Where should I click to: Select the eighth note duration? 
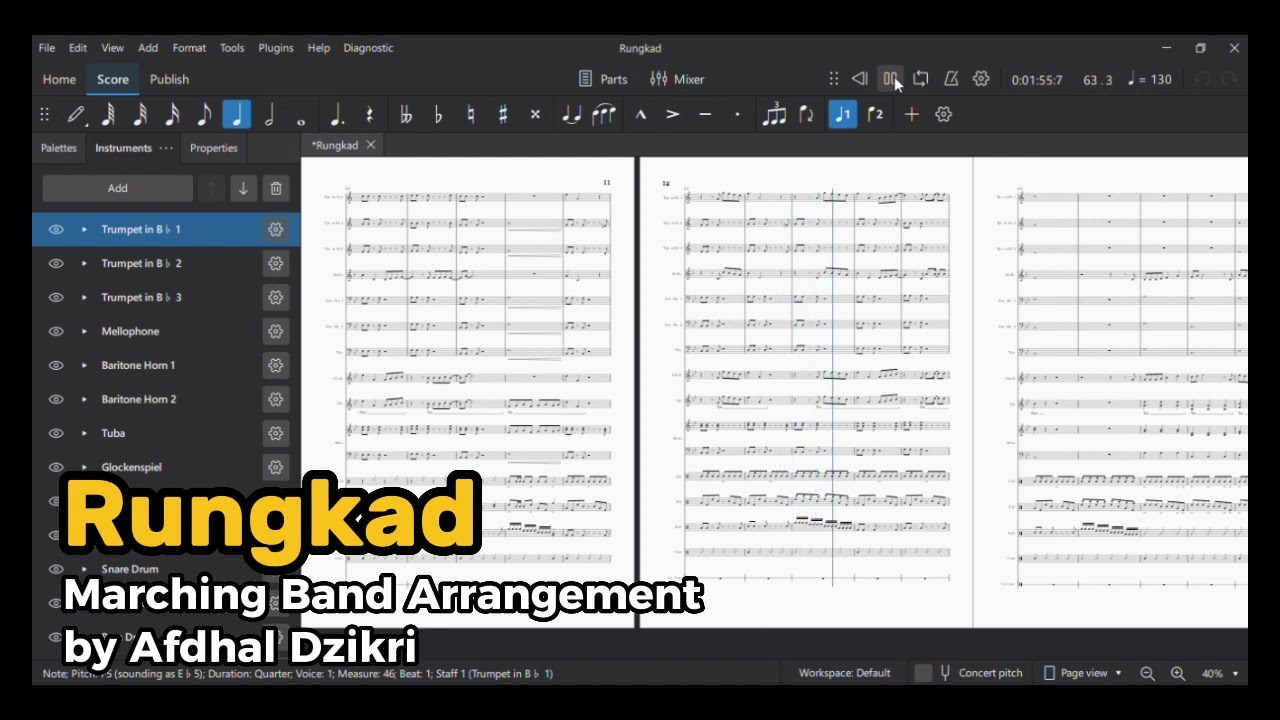tap(204, 115)
